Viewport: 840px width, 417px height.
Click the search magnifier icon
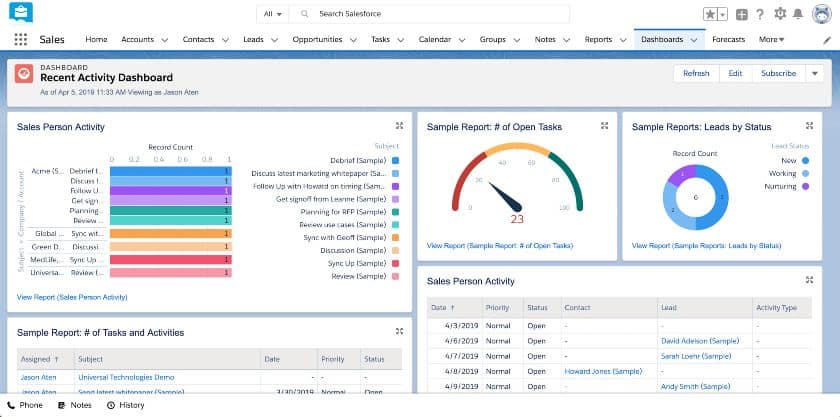click(304, 14)
